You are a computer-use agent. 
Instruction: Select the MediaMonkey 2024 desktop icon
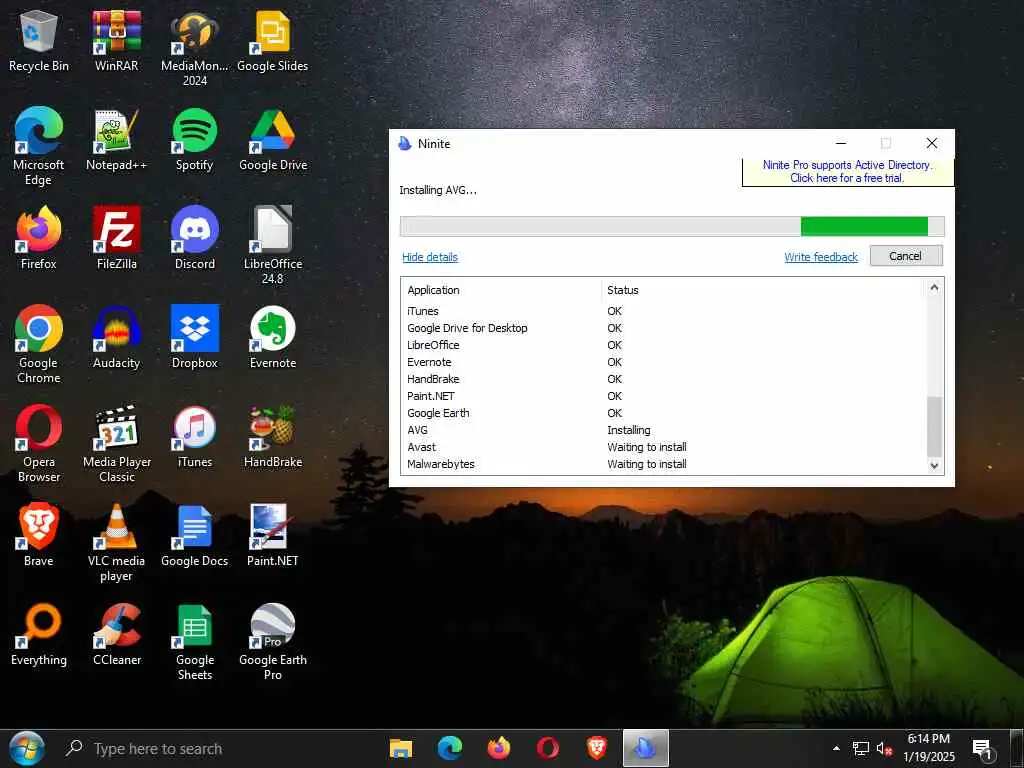pos(195,49)
